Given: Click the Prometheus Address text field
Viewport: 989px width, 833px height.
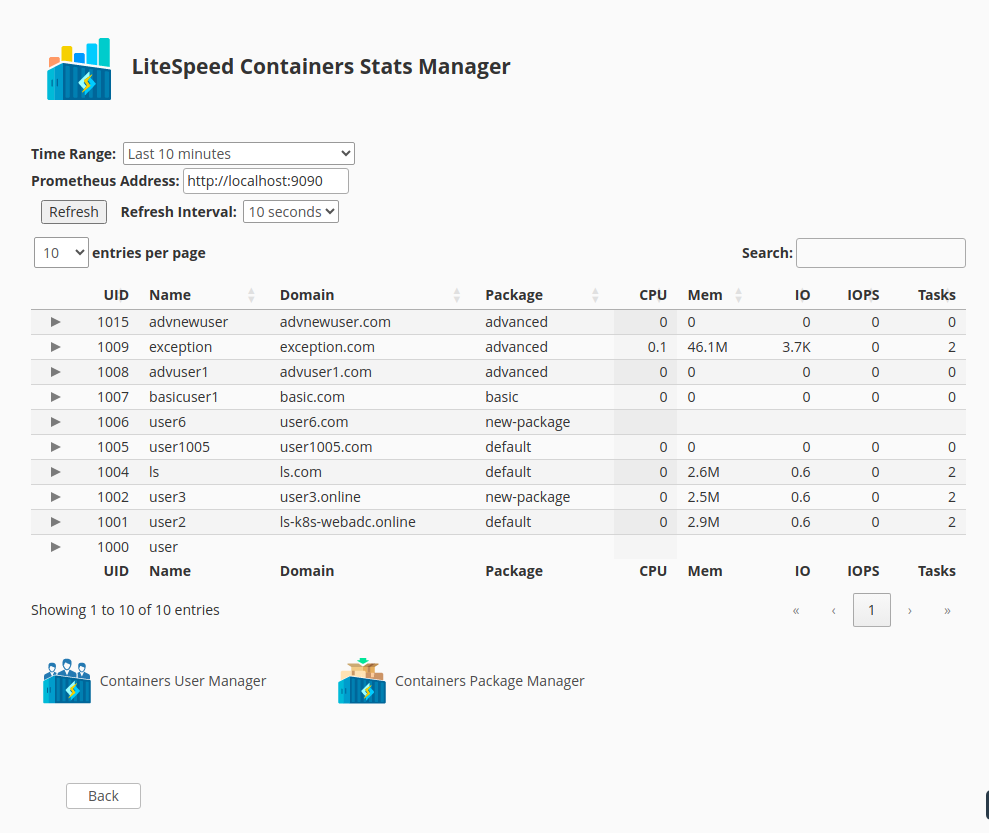Looking at the screenshot, I should pos(265,181).
